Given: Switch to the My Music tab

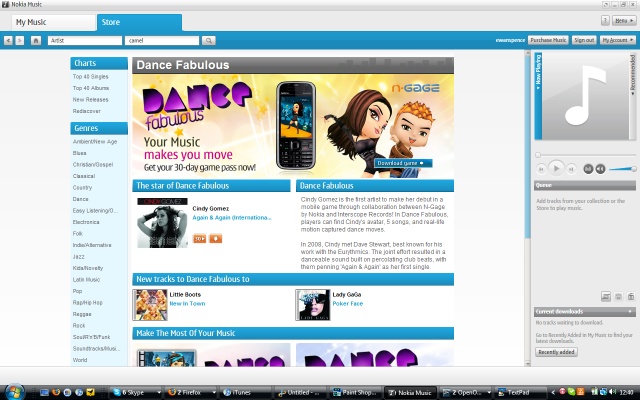Looking at the screenshot, I should tap(53, 22).
